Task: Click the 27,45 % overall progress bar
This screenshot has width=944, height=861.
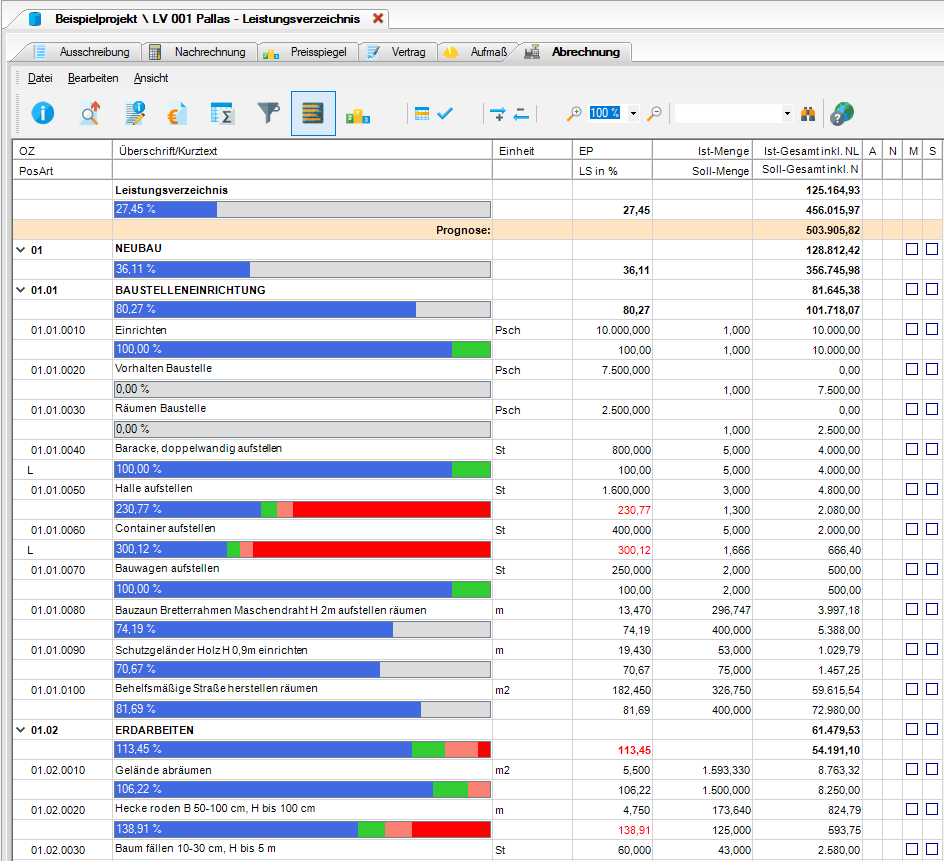Action: tap(302, 210)
